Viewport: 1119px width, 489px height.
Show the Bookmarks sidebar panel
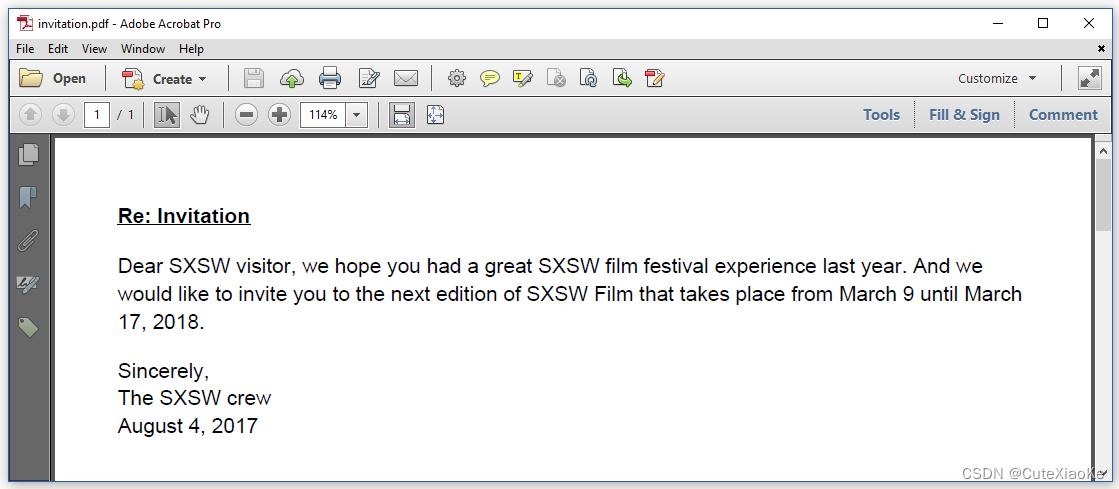(x=28, y=198)
